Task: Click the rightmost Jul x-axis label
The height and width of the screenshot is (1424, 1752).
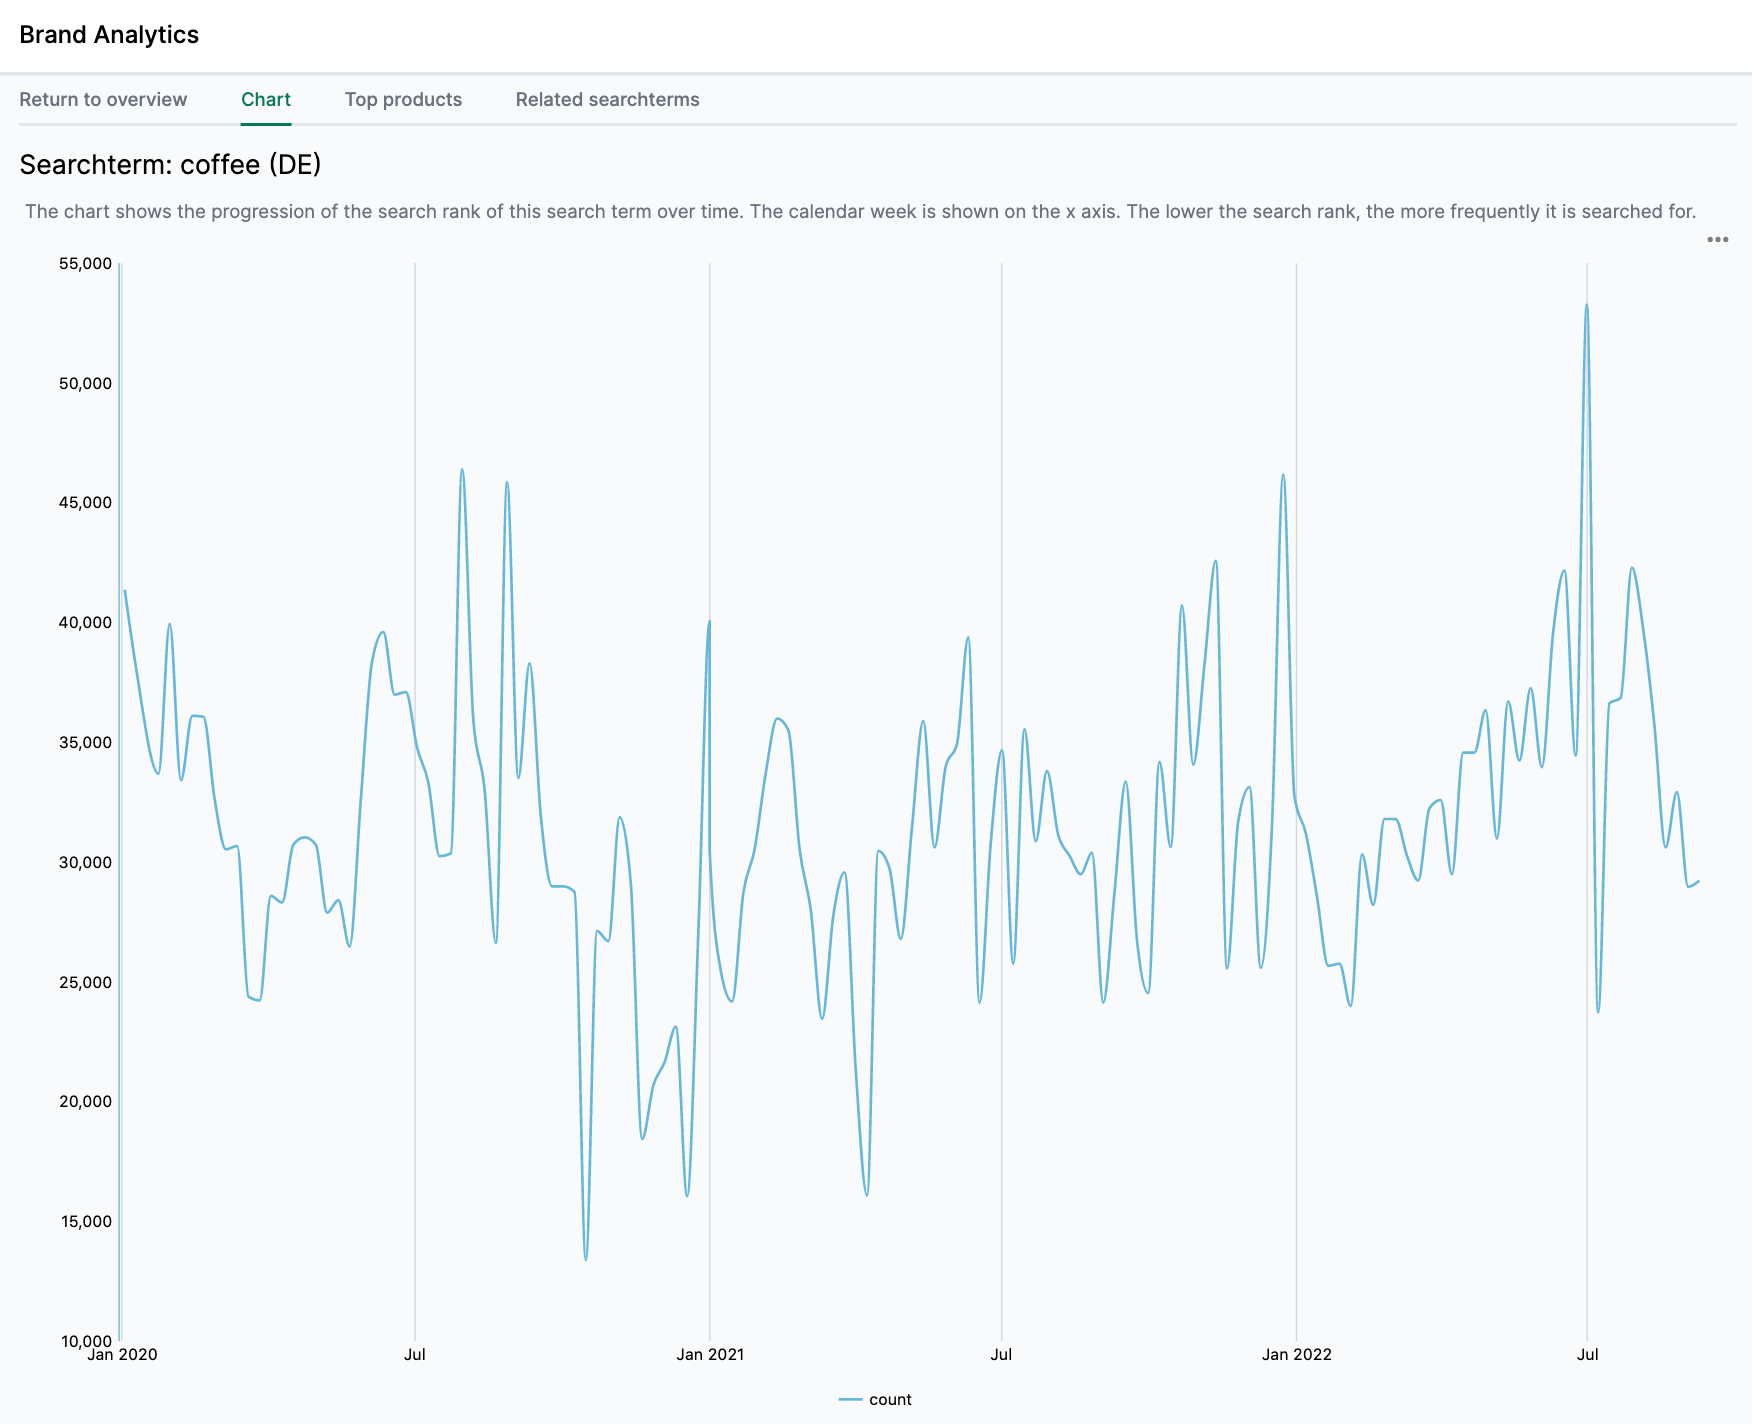Action: (x=1588, y=1355)
